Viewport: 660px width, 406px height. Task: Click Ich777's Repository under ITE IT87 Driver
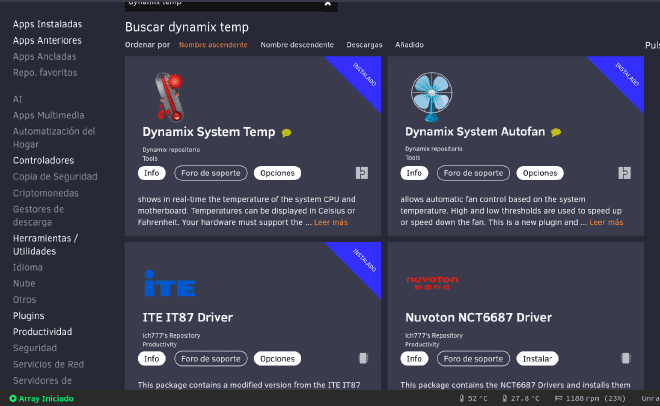(x=171, y=335)
